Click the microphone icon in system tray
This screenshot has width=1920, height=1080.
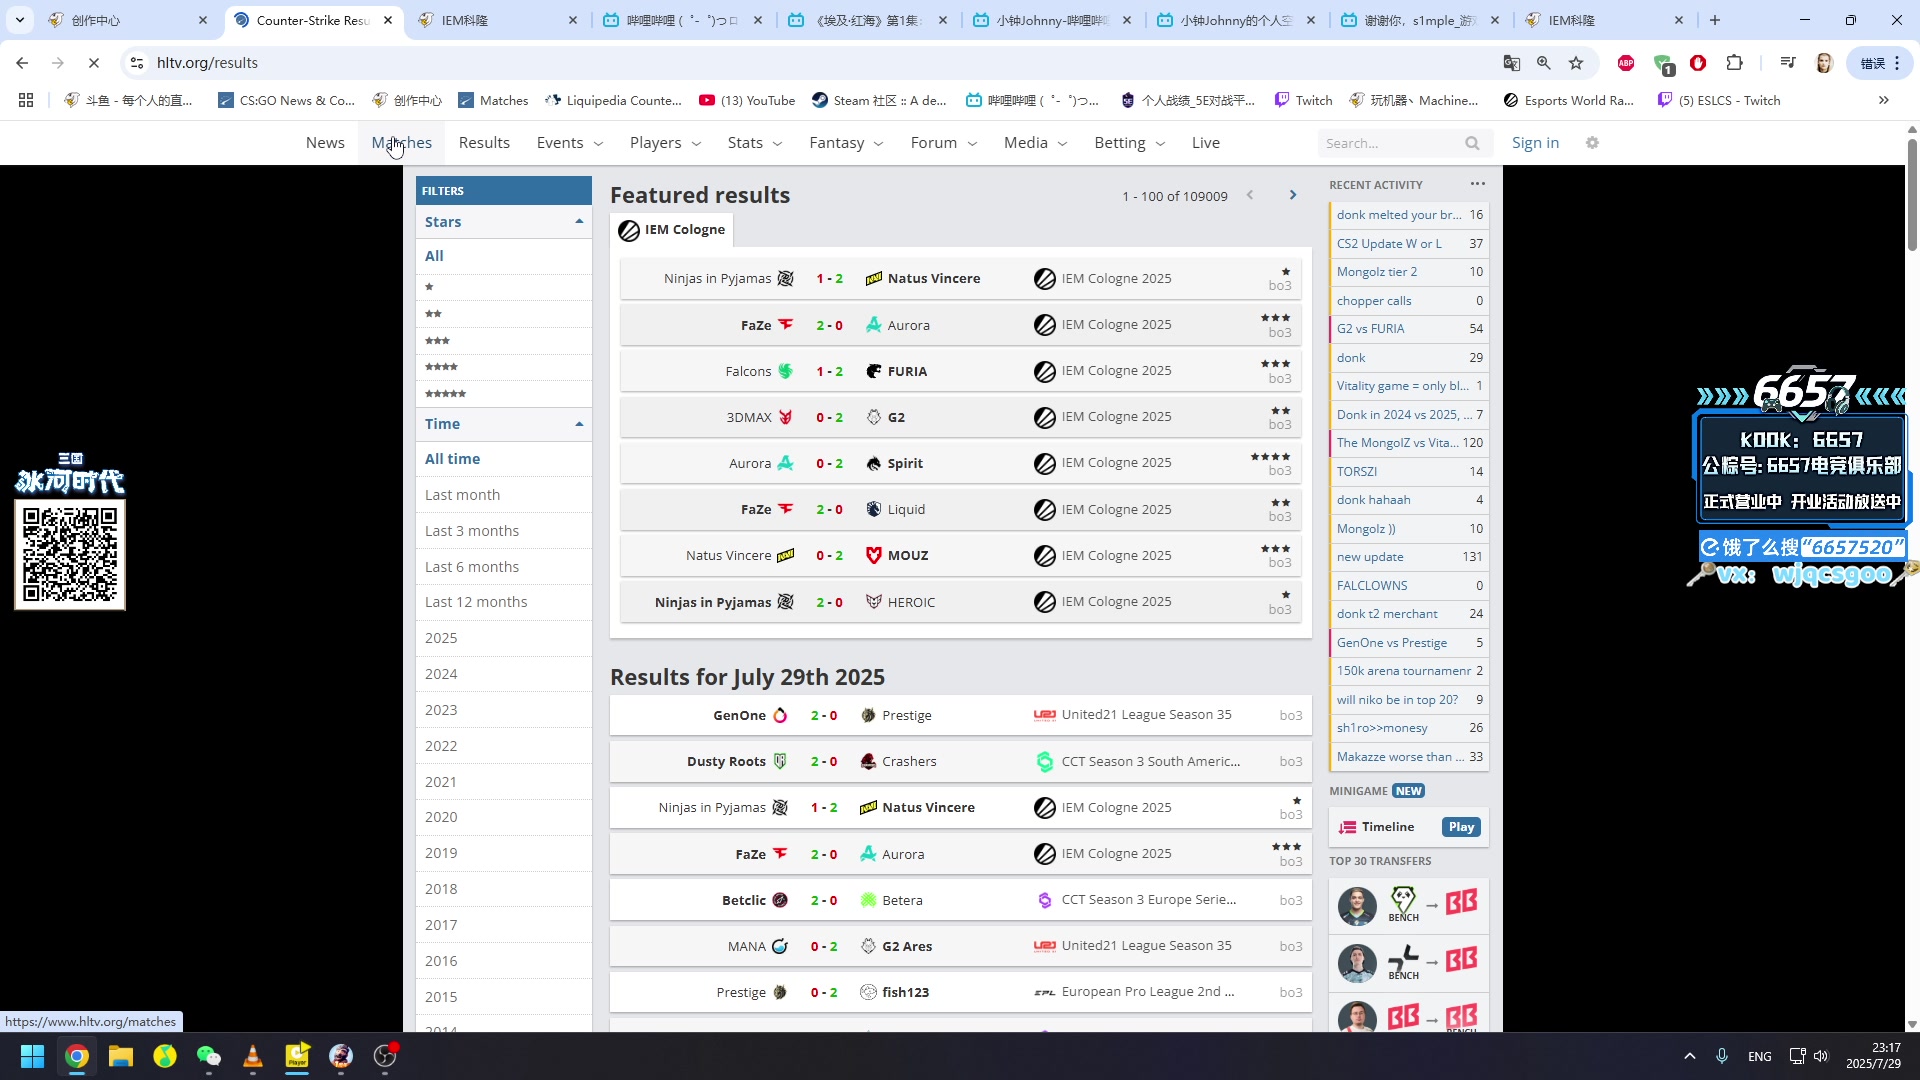[x=1722, y=1056]
